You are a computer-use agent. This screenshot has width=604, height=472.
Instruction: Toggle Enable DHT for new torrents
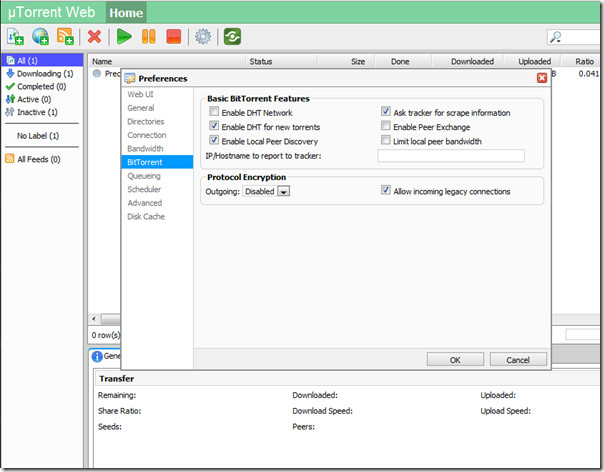tap(214, 126)
